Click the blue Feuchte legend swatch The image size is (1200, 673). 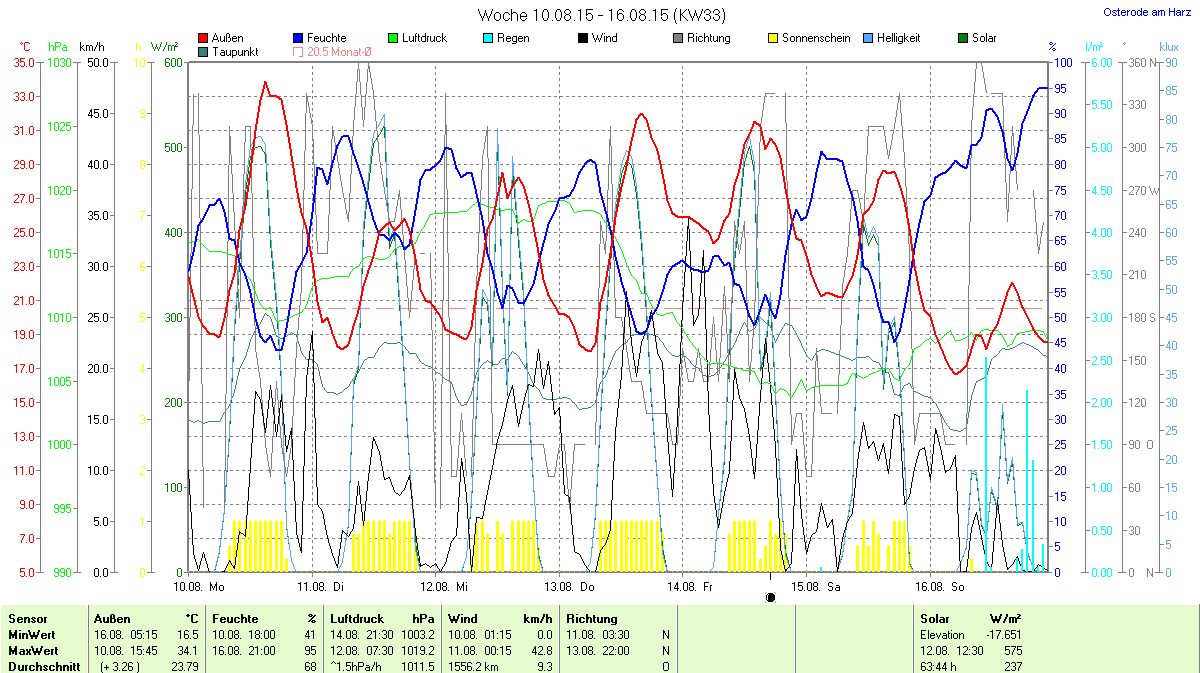coord(299,38)
